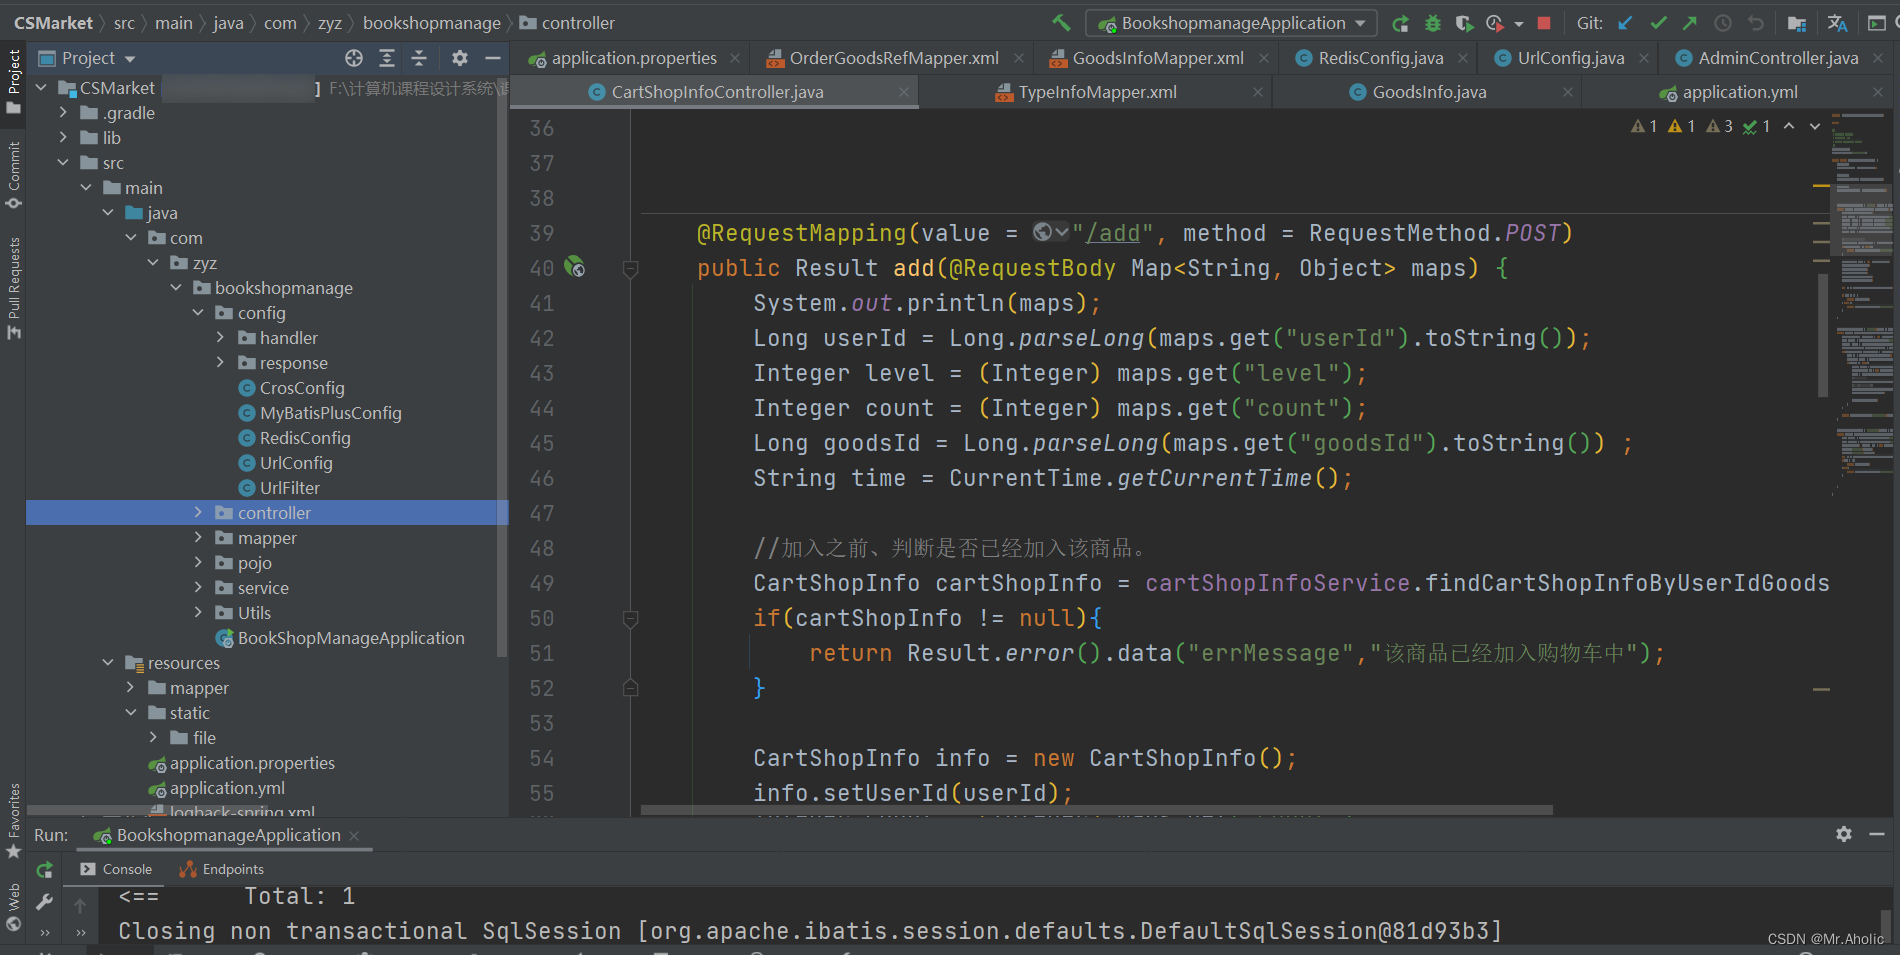This screenshot has height=955, width=1900.
Task: Click Expand All in Project panel
Action: click(x=387, y=58)
